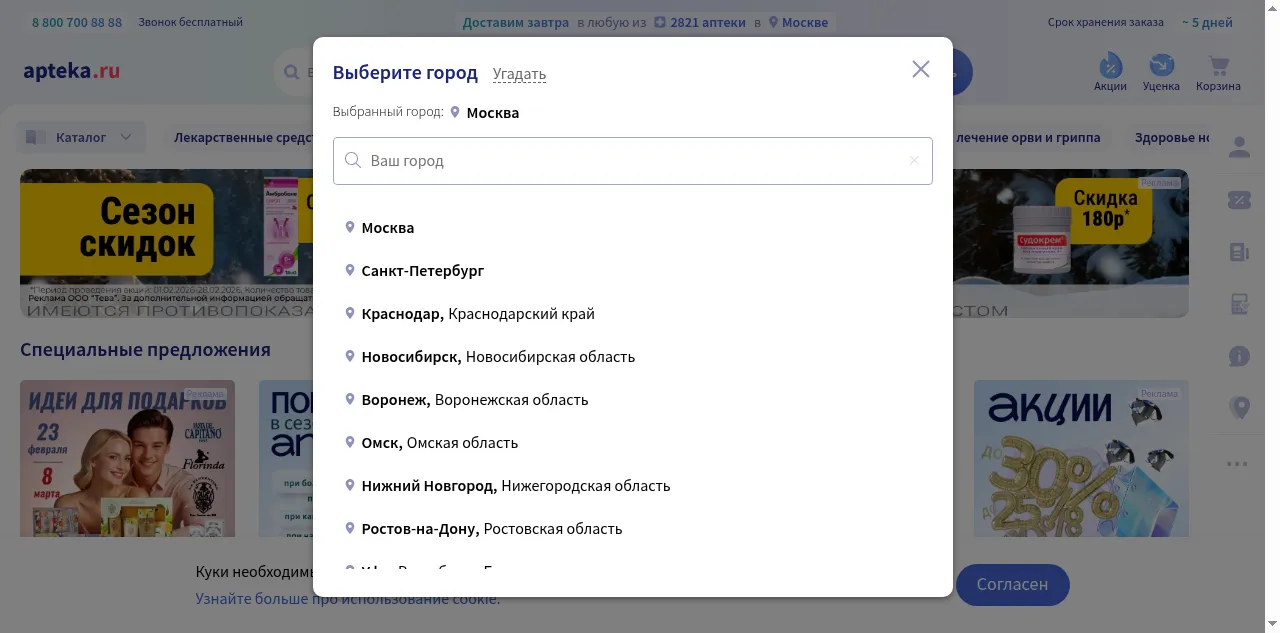Click the search magnifier in city field
Viewport: 1280px width, 633px height.
coord(352,160)
